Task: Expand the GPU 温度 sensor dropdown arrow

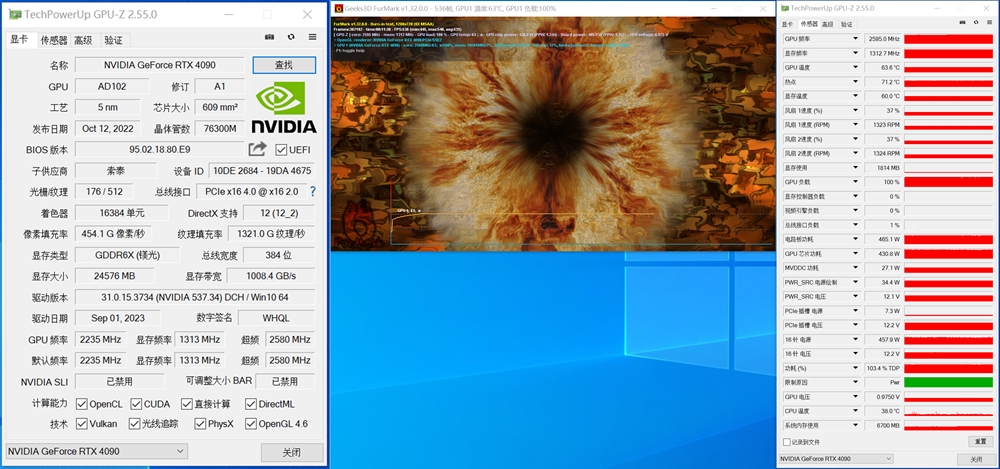Action: [x=855, y=67]
